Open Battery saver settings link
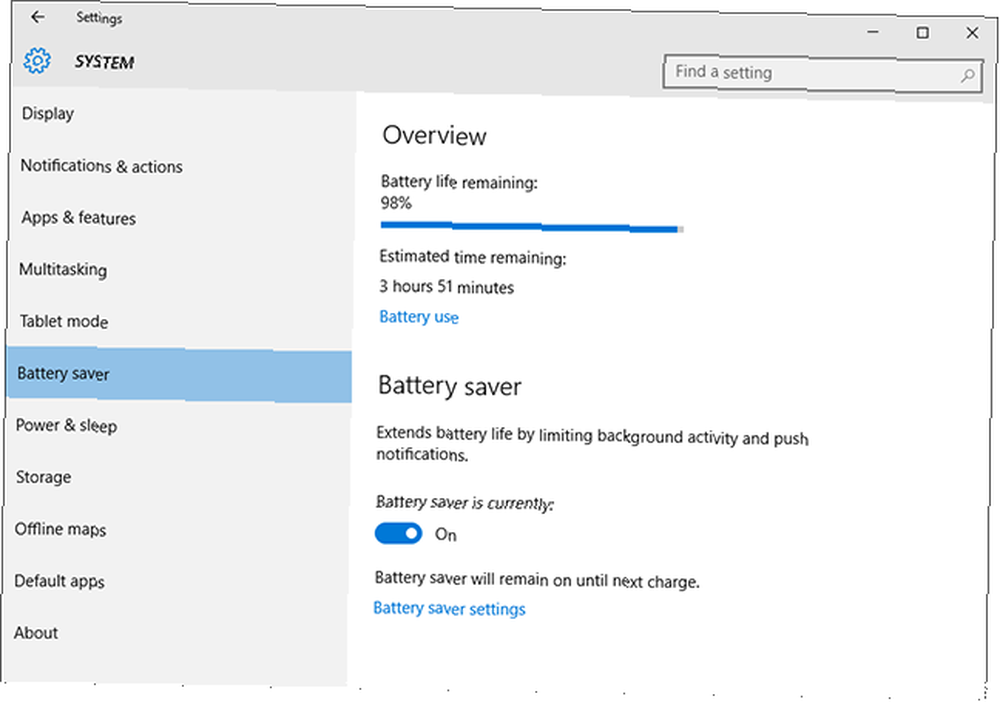Image resolution: width=1000 pixels, height=702 pixels. click(450, 609)
